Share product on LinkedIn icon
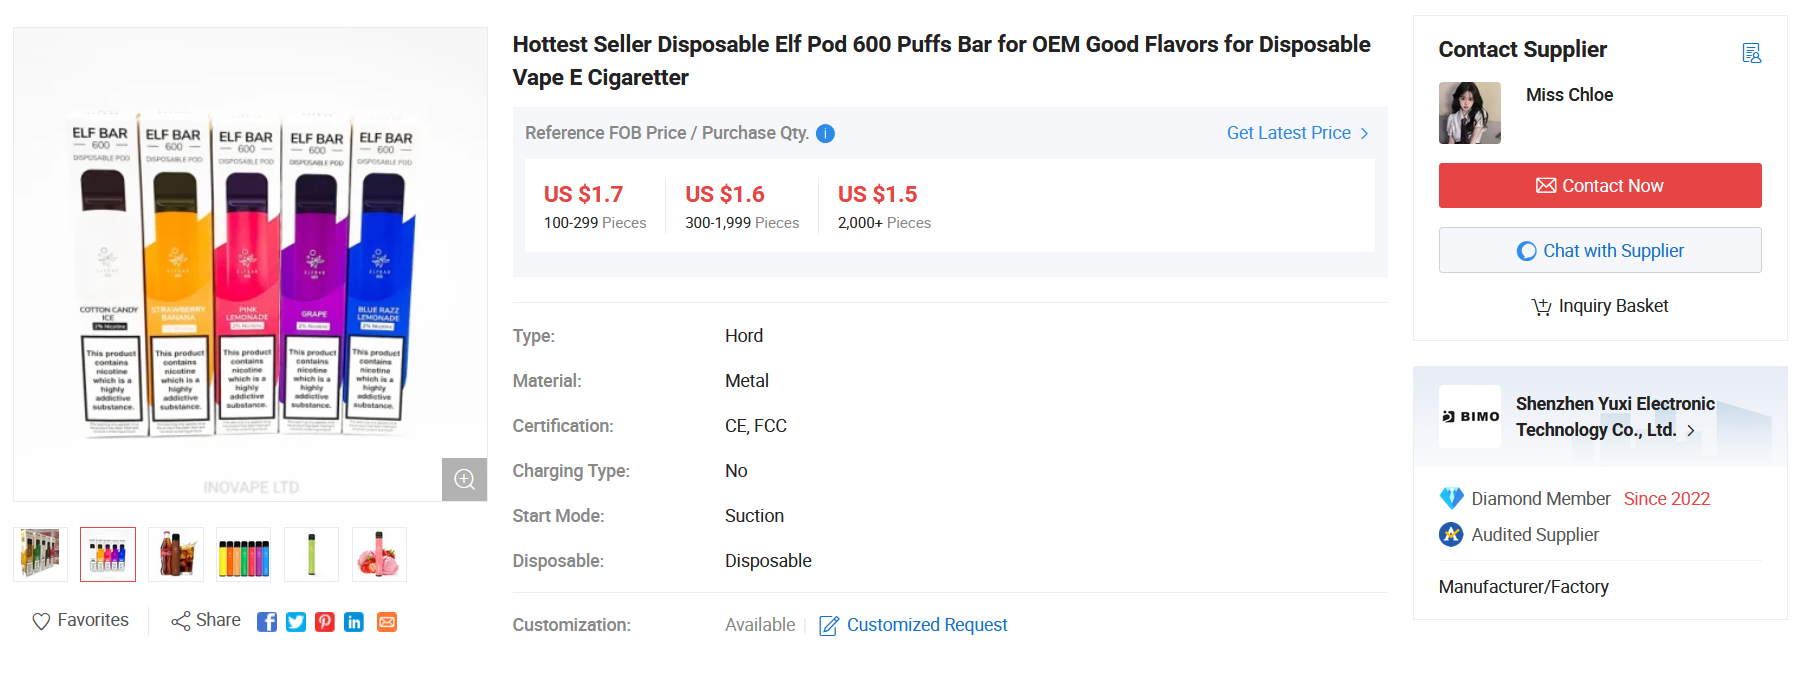The image size is (1802, 688). pos(354,622)
